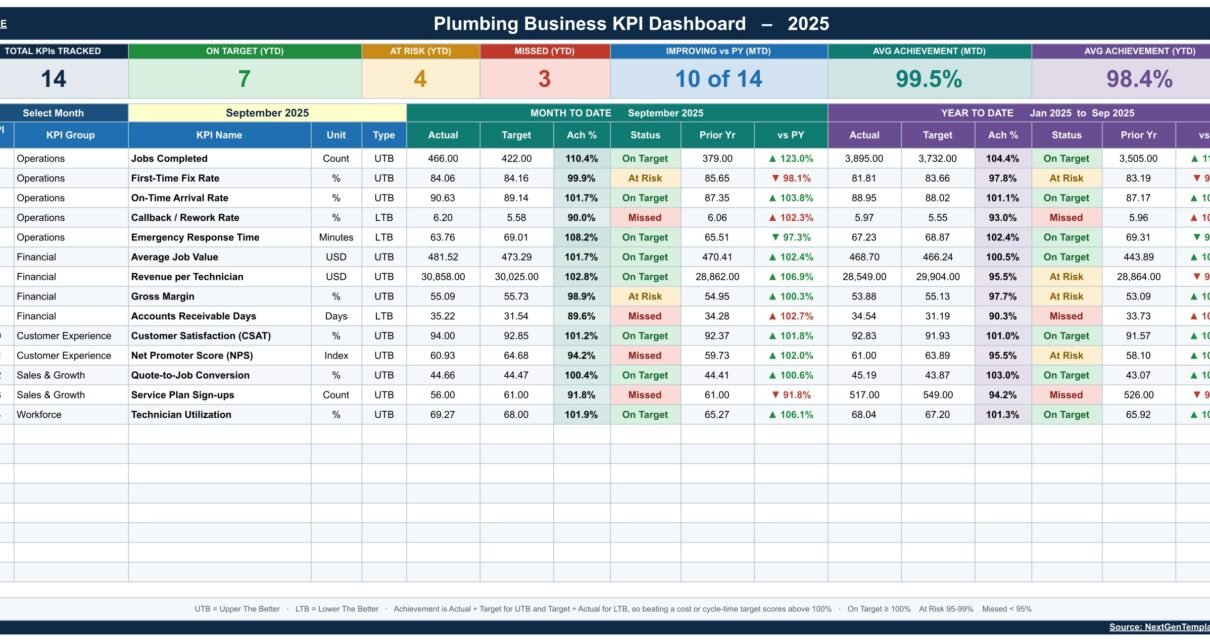1210x642 pixels.
Task: Click the Select Month label cell
Action: click(53, 113)
